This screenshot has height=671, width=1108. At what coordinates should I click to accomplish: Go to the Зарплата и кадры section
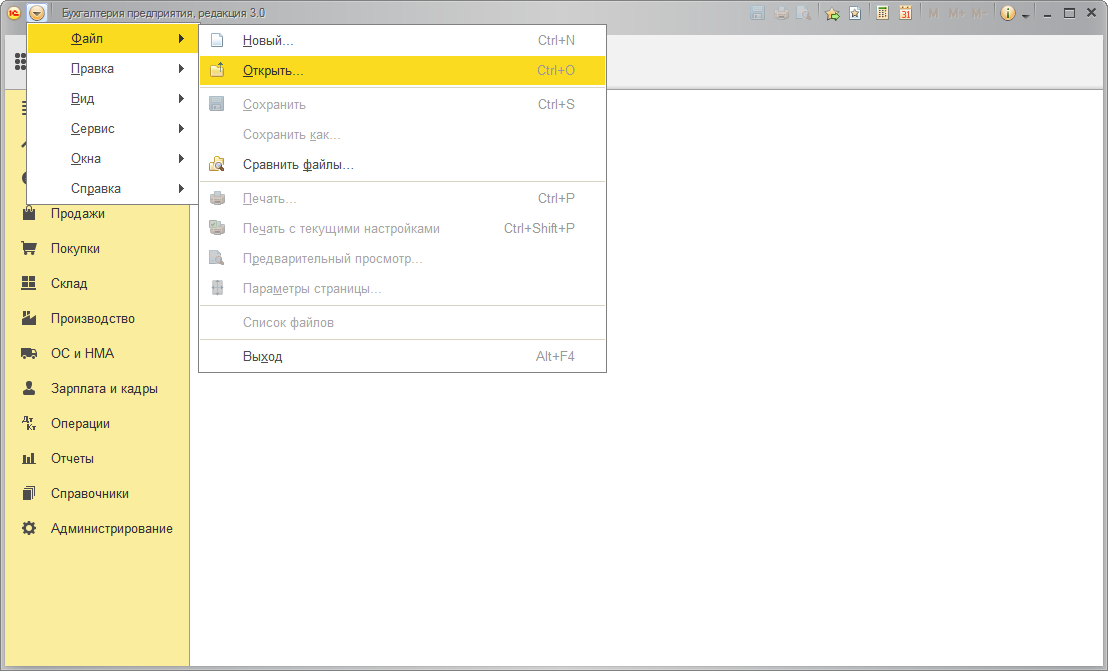[104, 389]
